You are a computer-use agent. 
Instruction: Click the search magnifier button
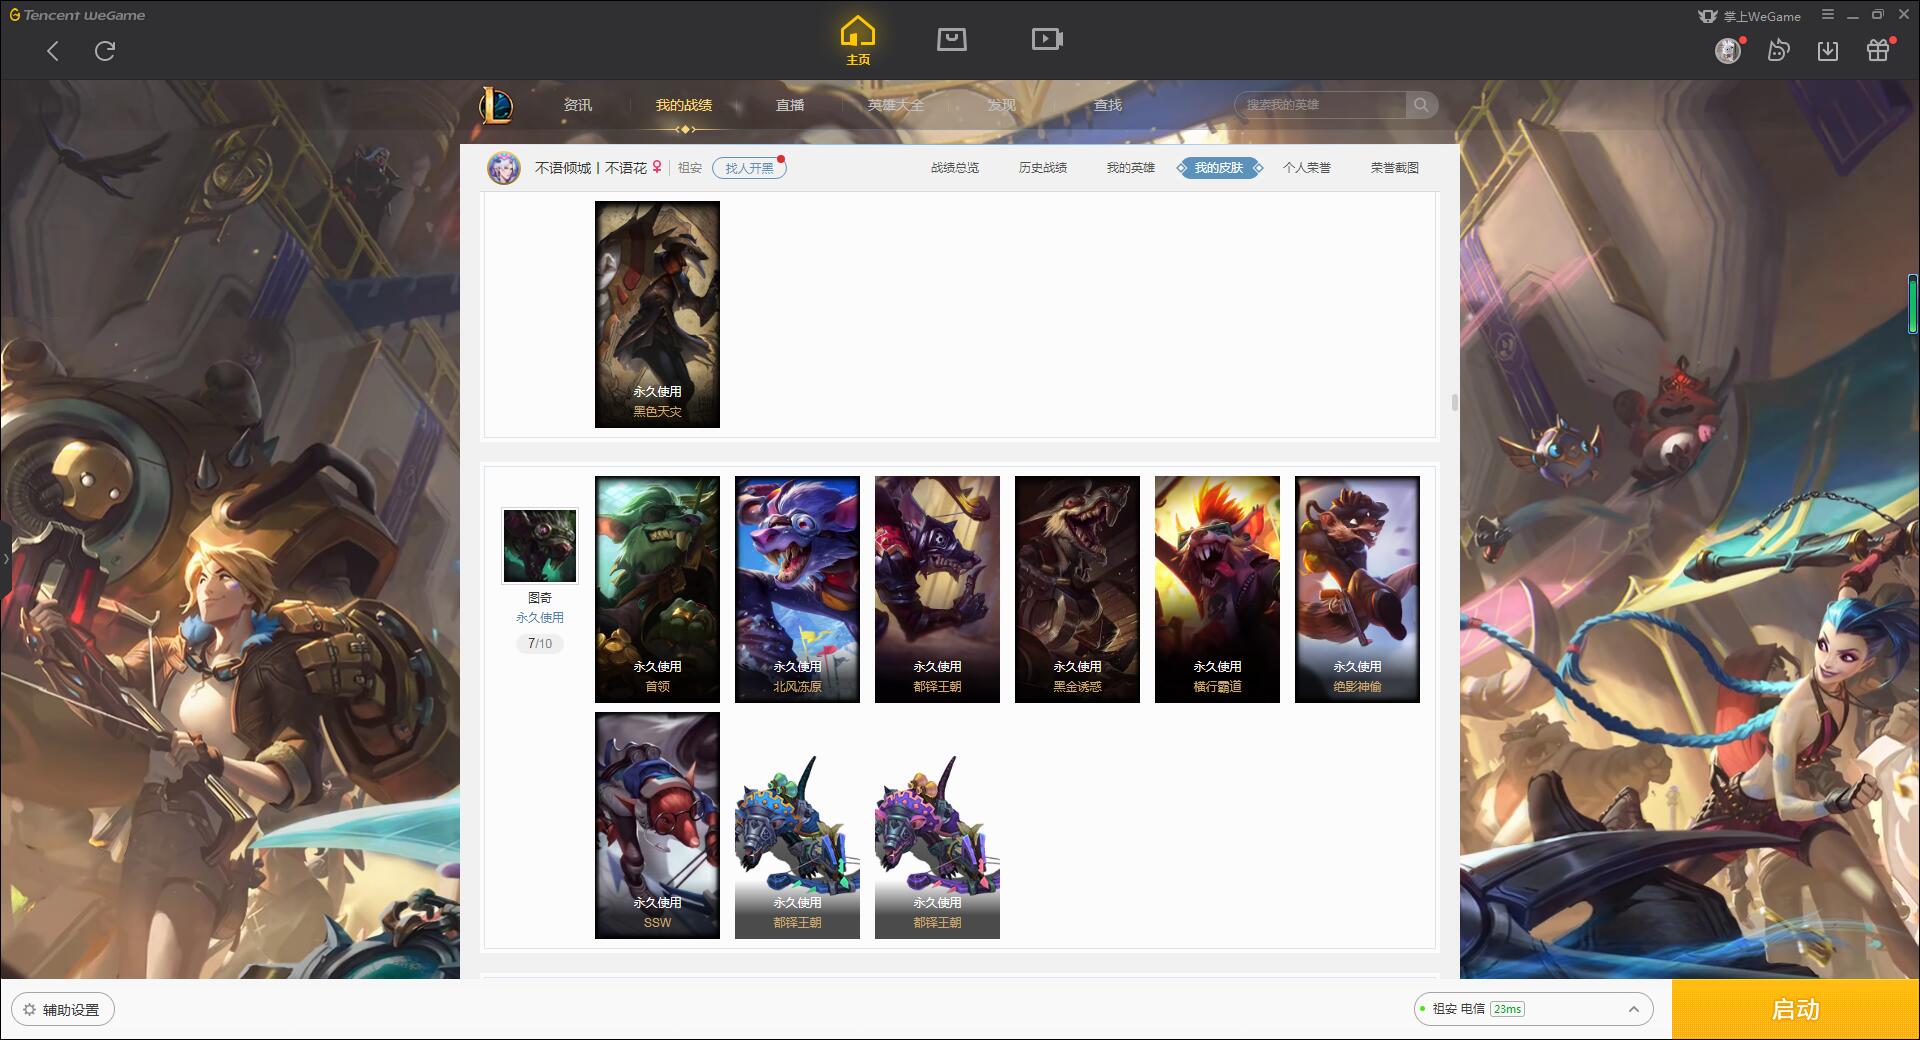pos(1421,105)
